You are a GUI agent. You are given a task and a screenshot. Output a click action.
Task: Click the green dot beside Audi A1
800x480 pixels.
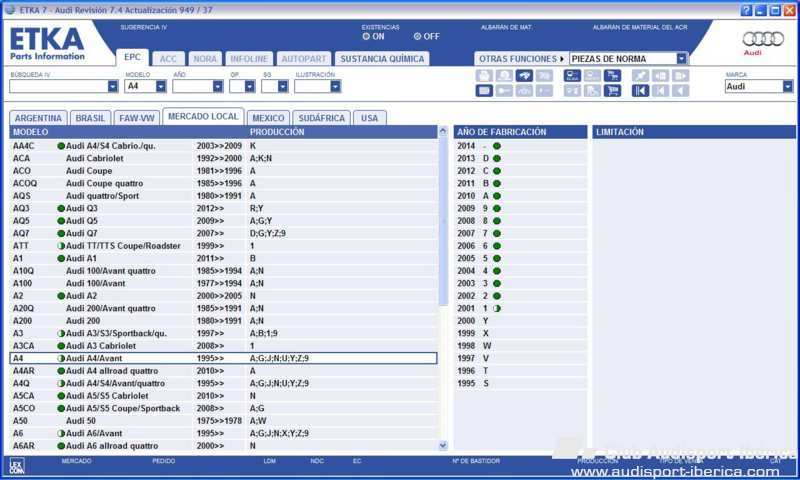click(61, 259)
